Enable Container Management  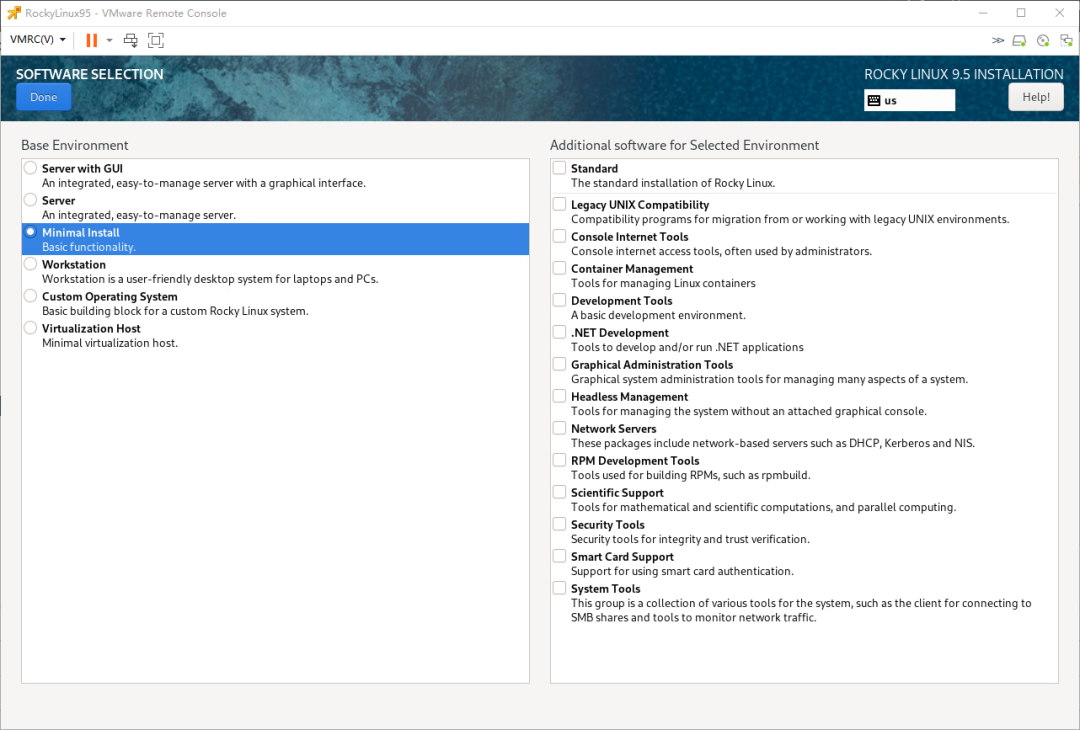559,269
